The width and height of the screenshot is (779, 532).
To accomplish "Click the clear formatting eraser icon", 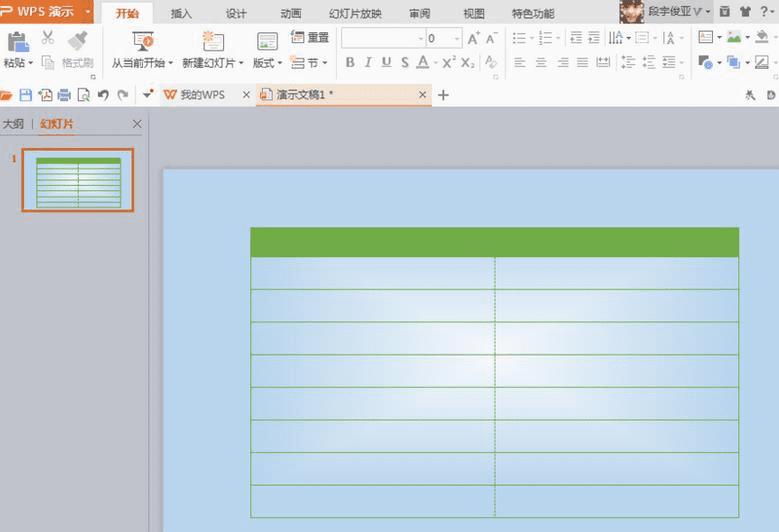I will click(491, 63).
